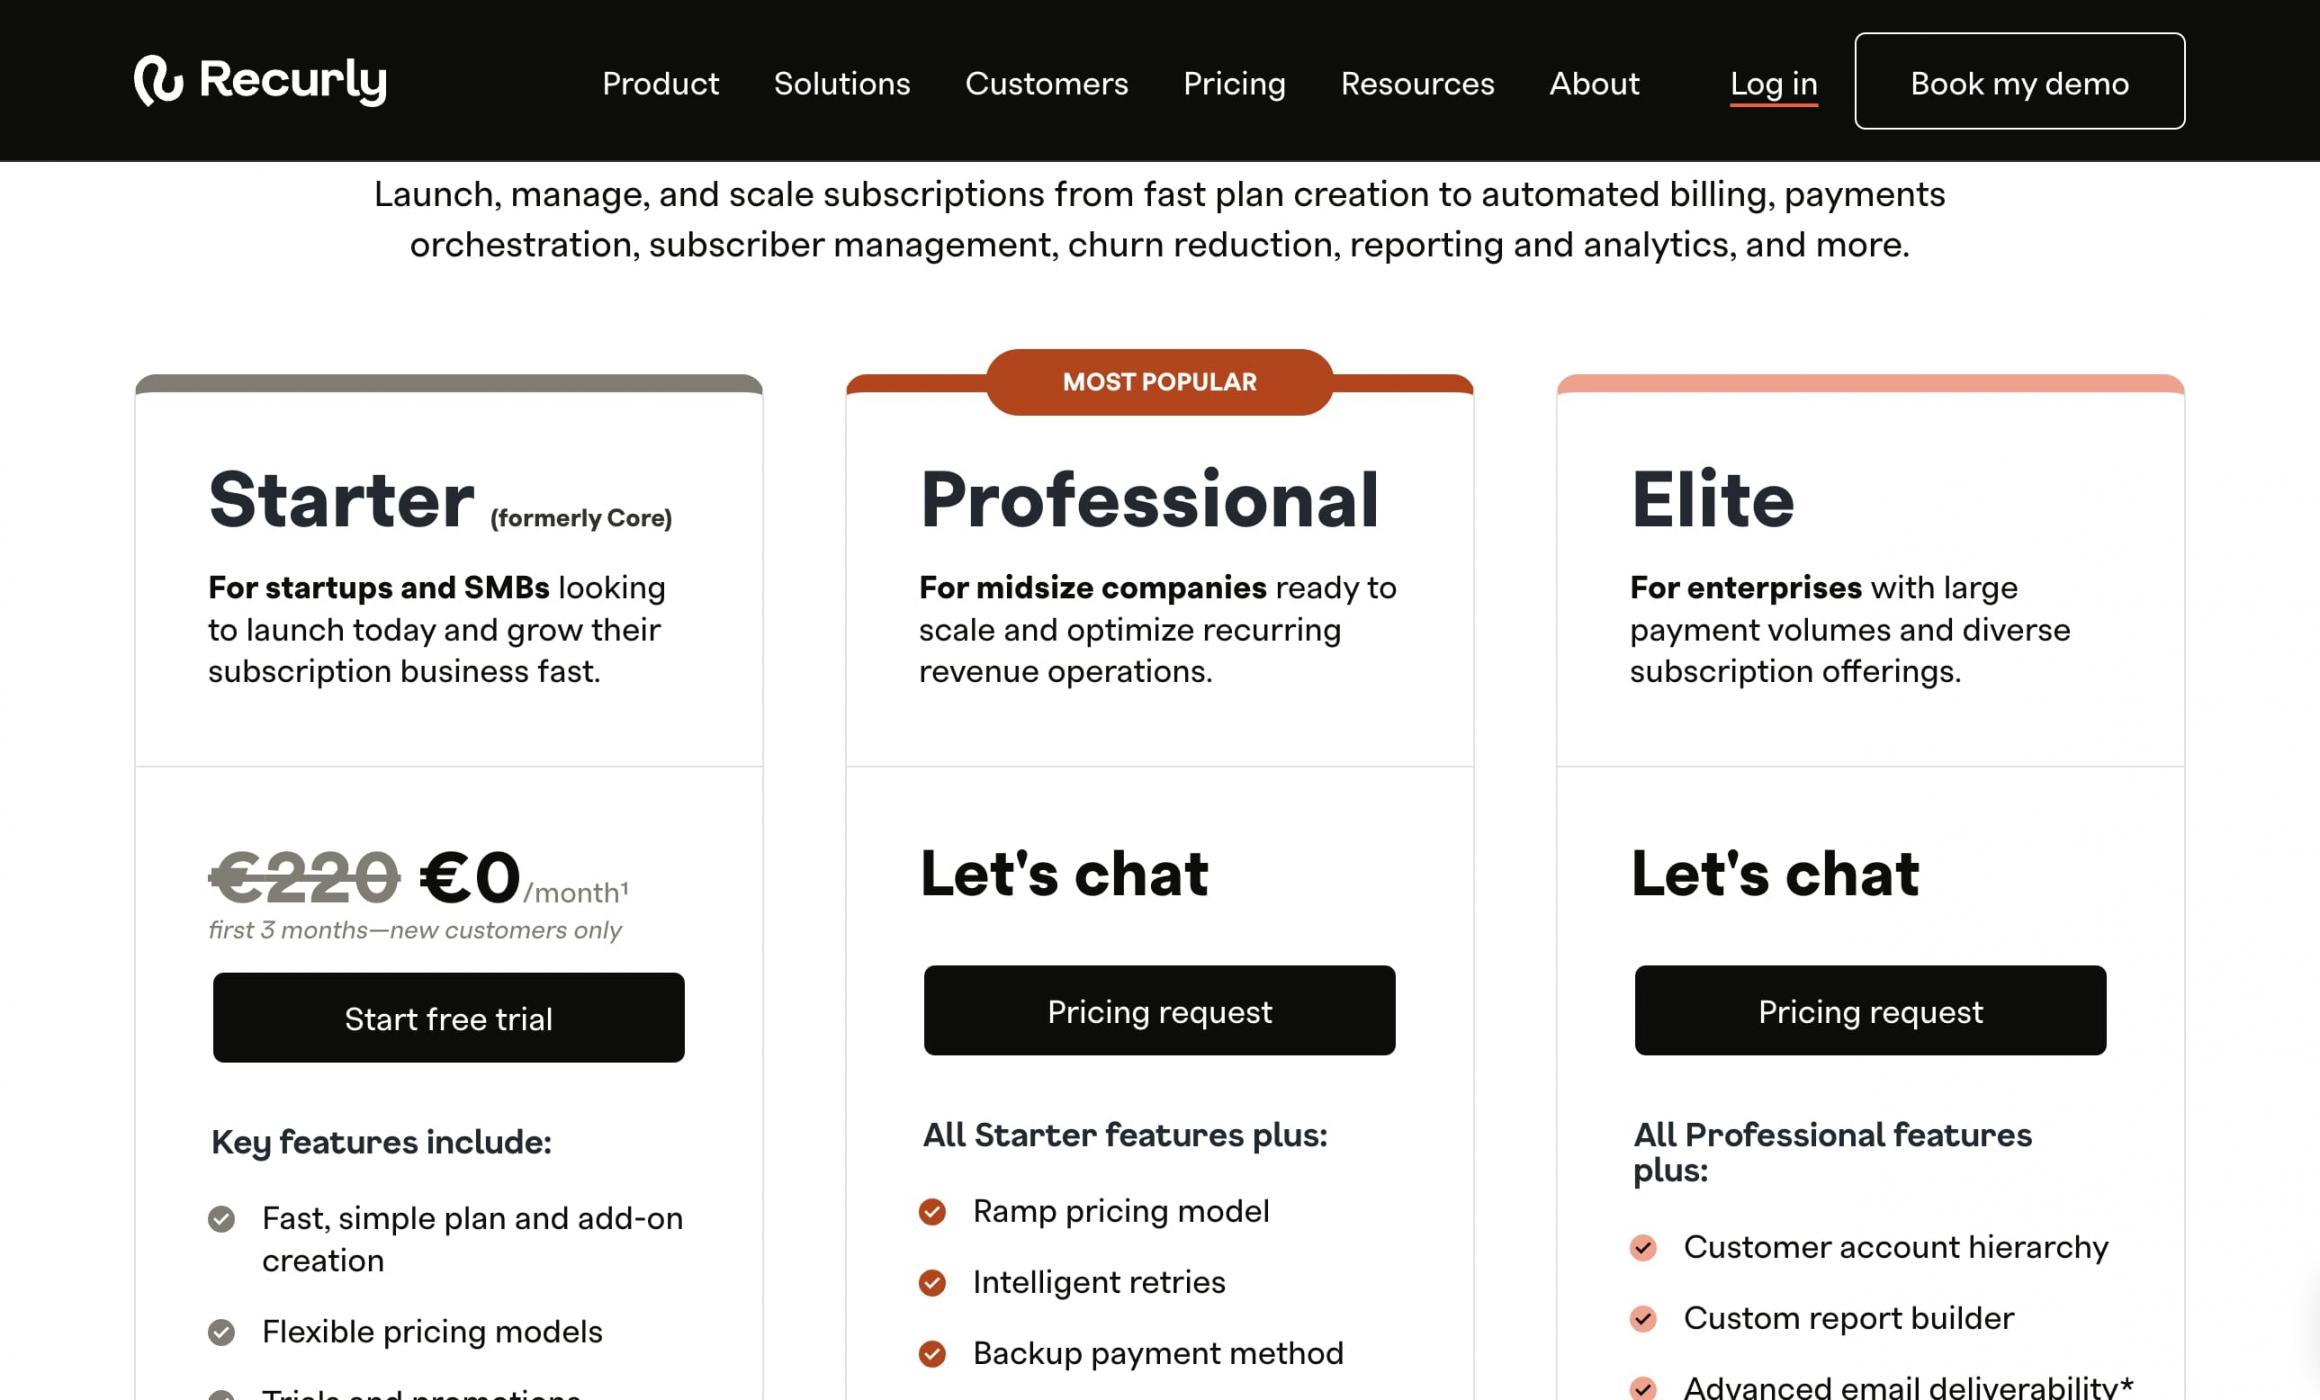Image resolution: width=2320 pixels, height=1400 pixels.
Task: Click 'For enterprises' description
Action: tap(1850, 629)
